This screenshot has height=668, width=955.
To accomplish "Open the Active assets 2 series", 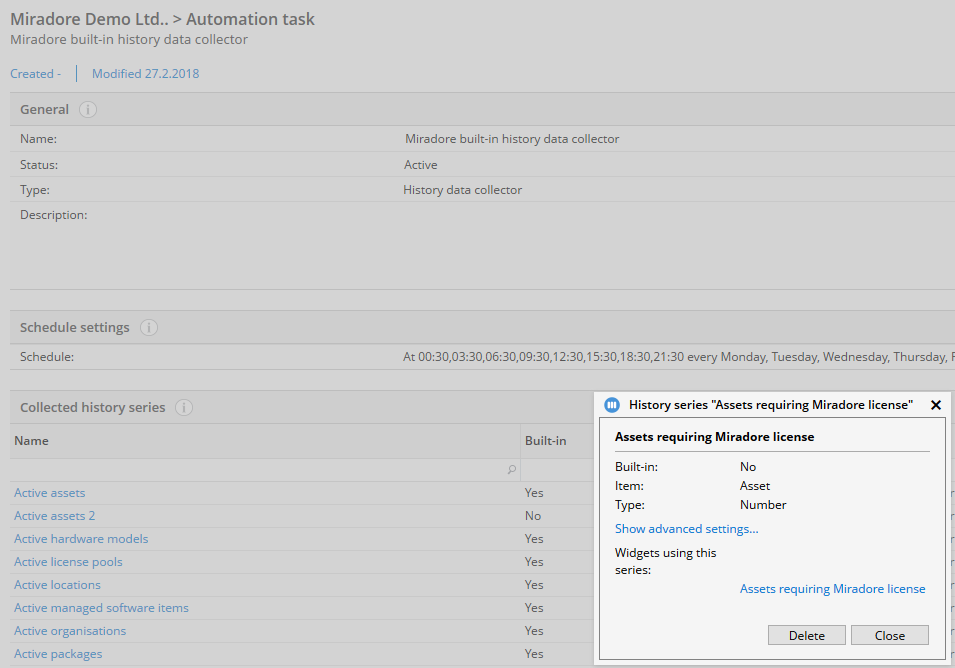I will pos(54,516).
